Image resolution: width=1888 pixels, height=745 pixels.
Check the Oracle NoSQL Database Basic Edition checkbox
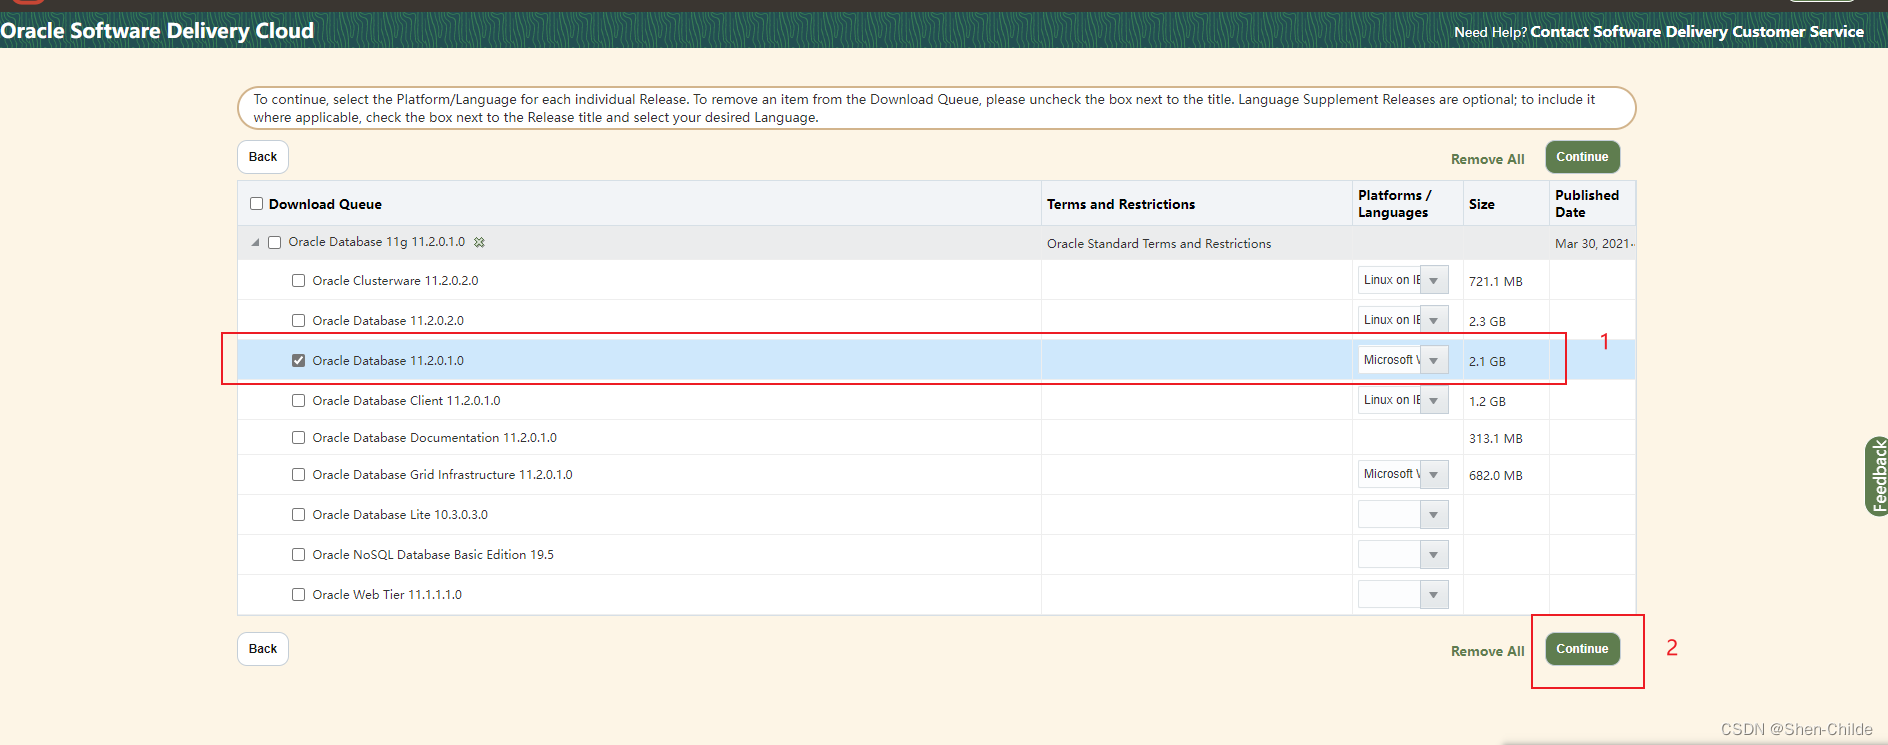coord(298,555)
